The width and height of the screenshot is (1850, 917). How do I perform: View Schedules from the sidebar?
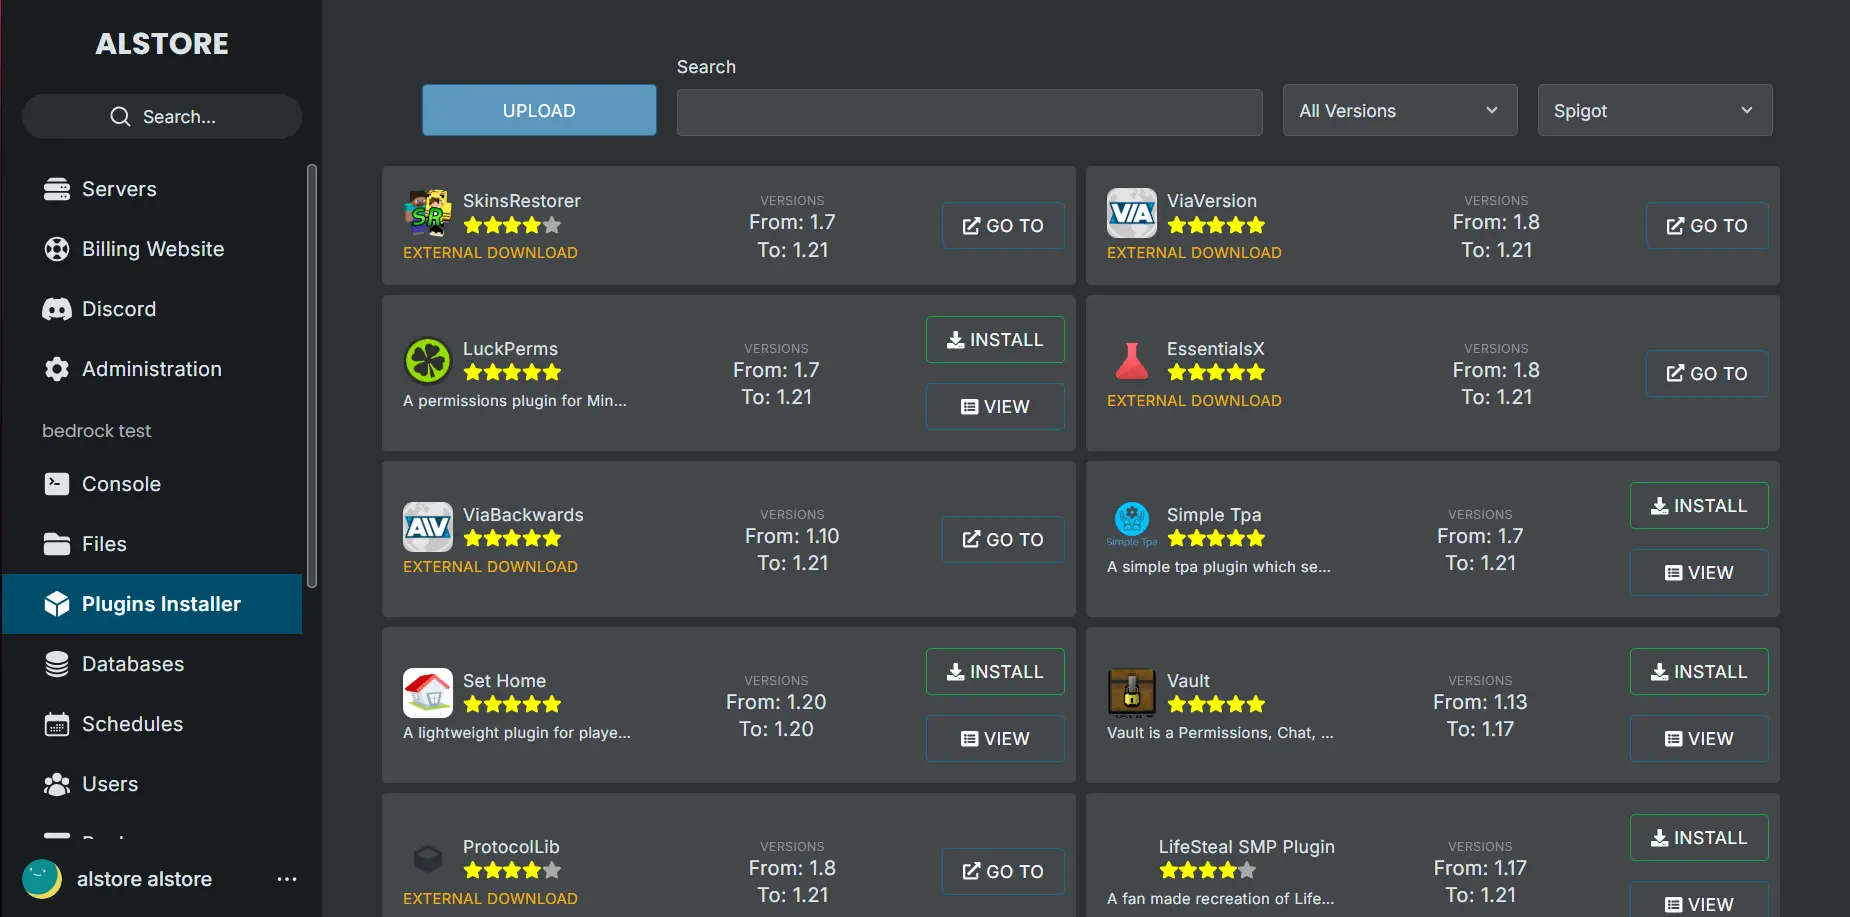click(131, 723)
